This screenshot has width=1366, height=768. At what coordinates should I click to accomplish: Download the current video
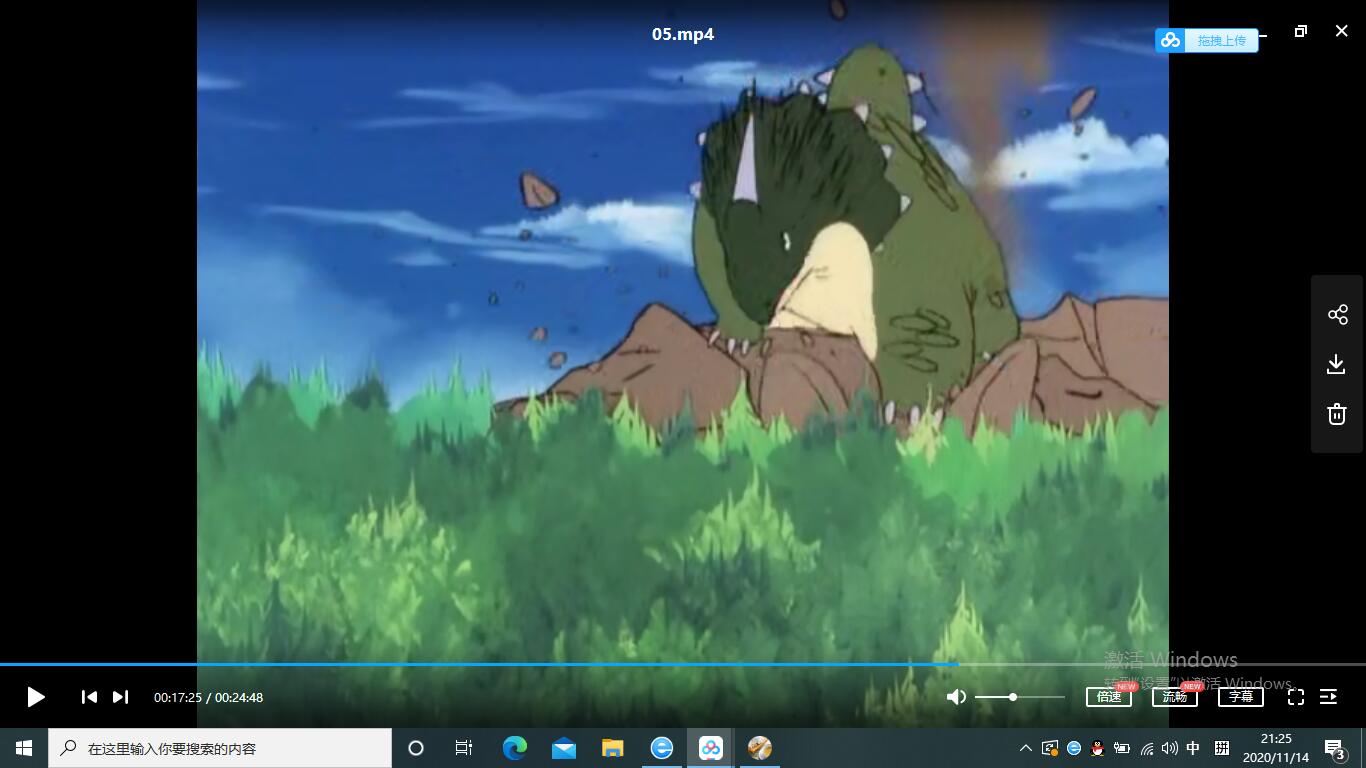click(1337, 364)
